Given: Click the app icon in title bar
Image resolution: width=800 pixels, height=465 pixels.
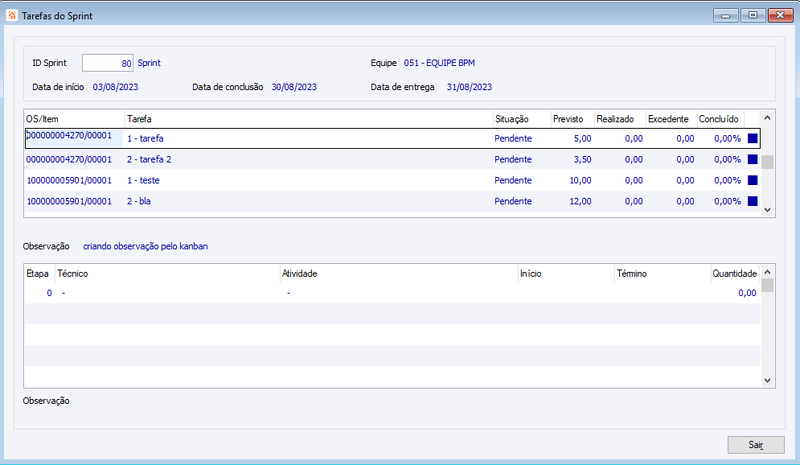Looking at the screenshot, I should (12, 15).
